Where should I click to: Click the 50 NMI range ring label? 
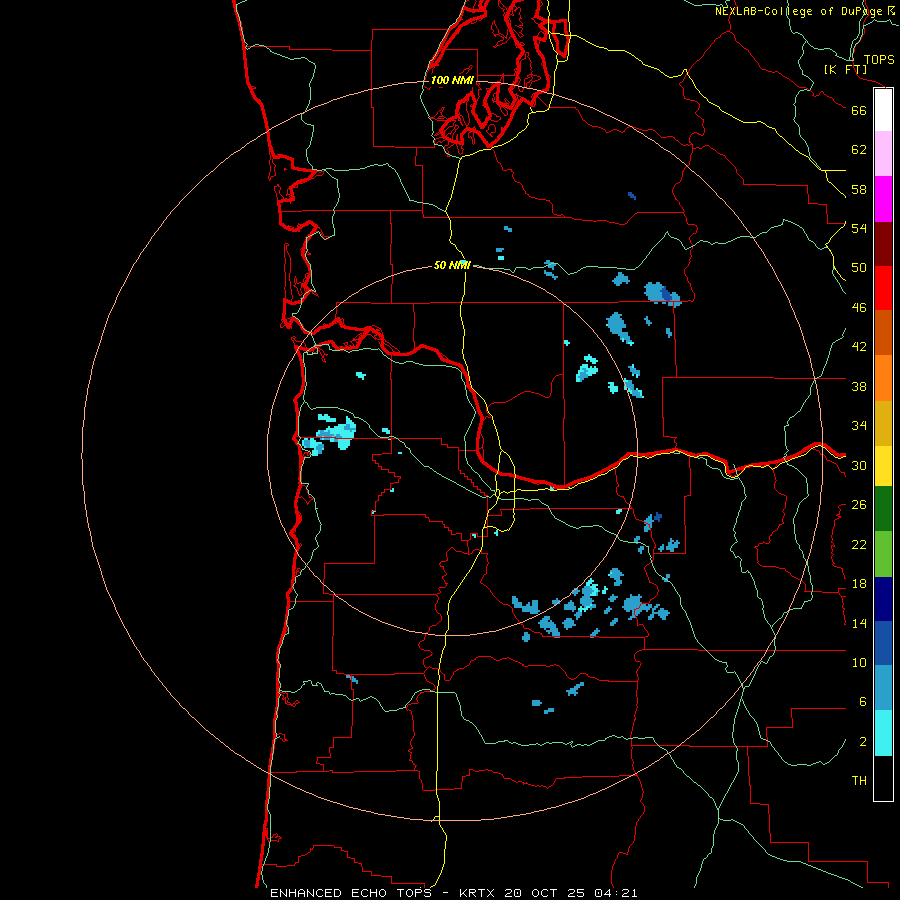(452, 265)
